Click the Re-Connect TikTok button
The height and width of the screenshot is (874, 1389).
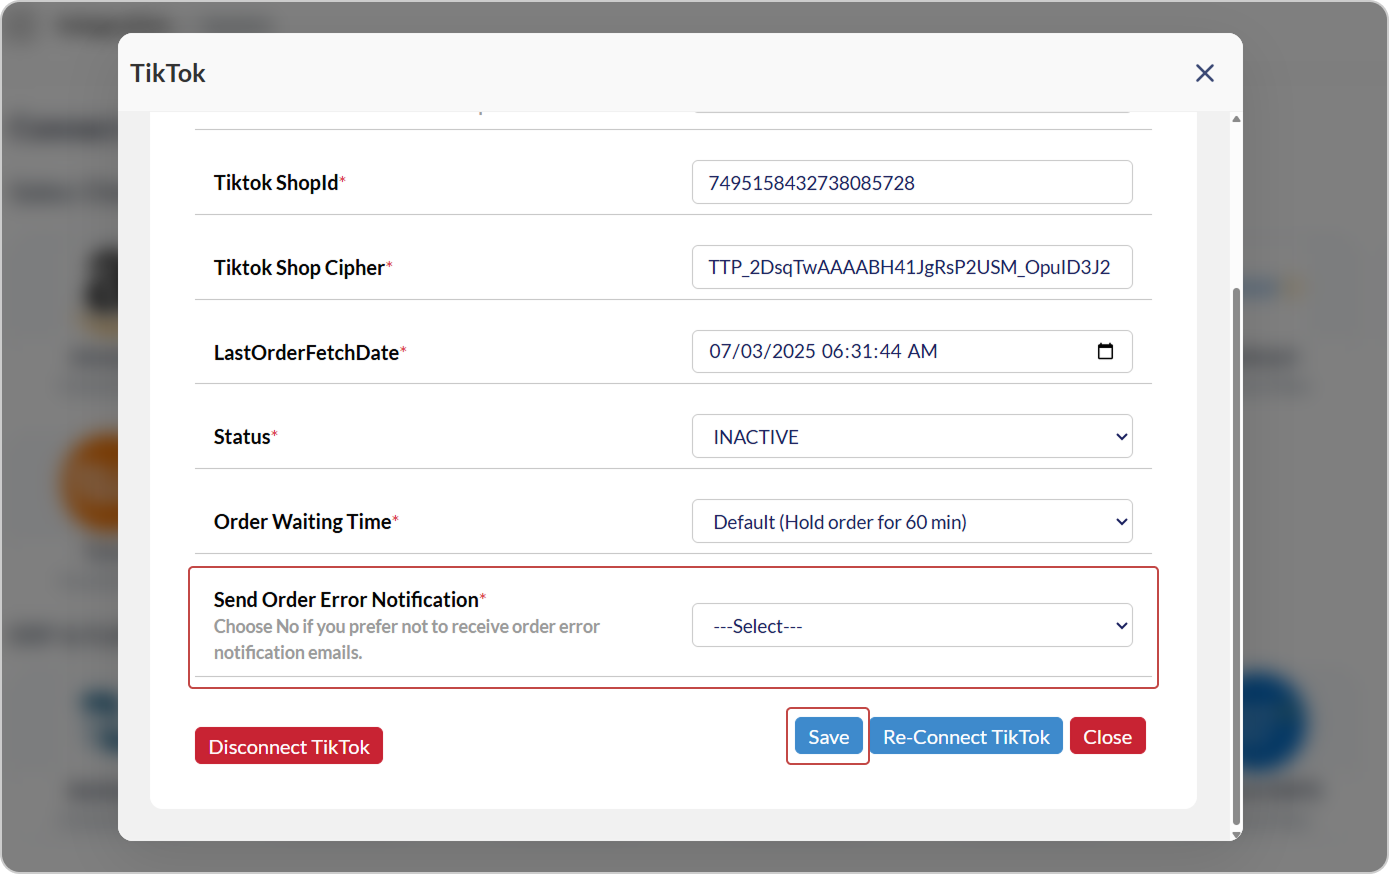965,737
